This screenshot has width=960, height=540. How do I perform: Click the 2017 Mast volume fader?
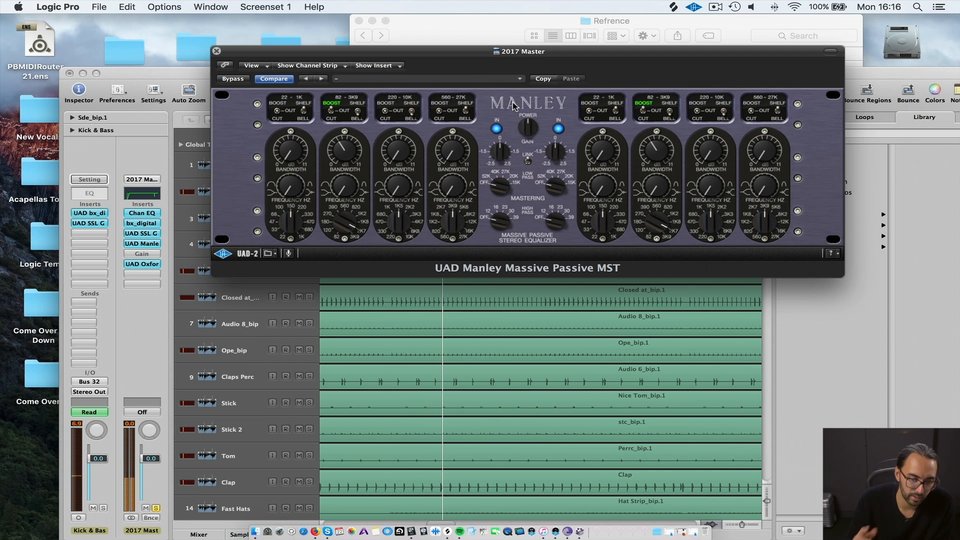coord(151,458)
